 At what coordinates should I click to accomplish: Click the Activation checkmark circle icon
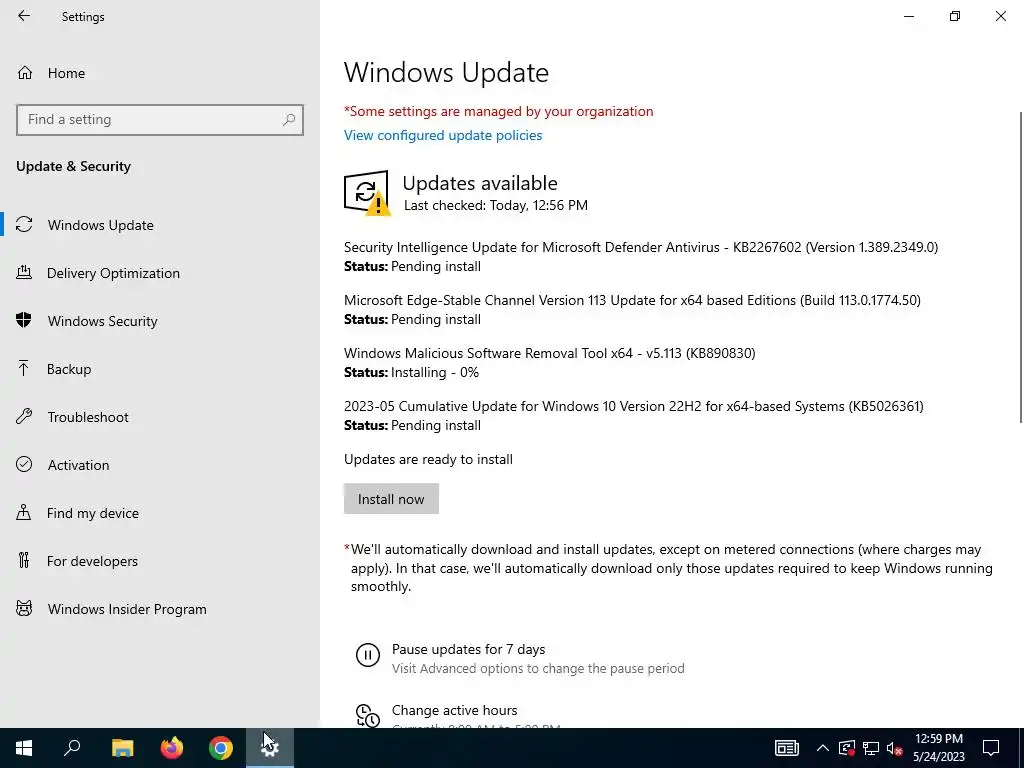[24, 464]
